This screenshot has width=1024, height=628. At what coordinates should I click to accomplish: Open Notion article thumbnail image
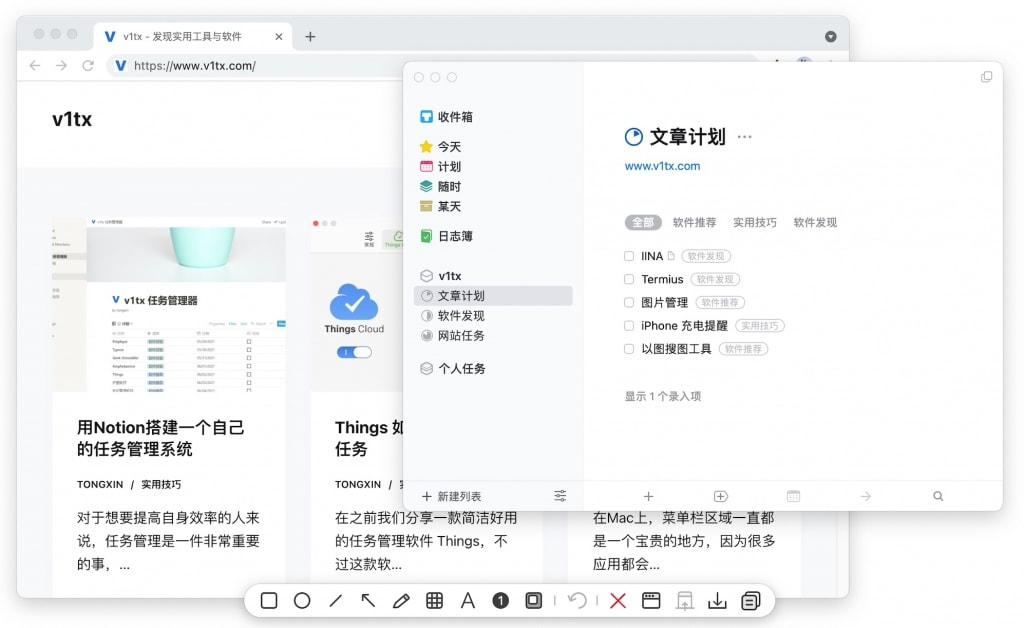(x=168, y=305)
